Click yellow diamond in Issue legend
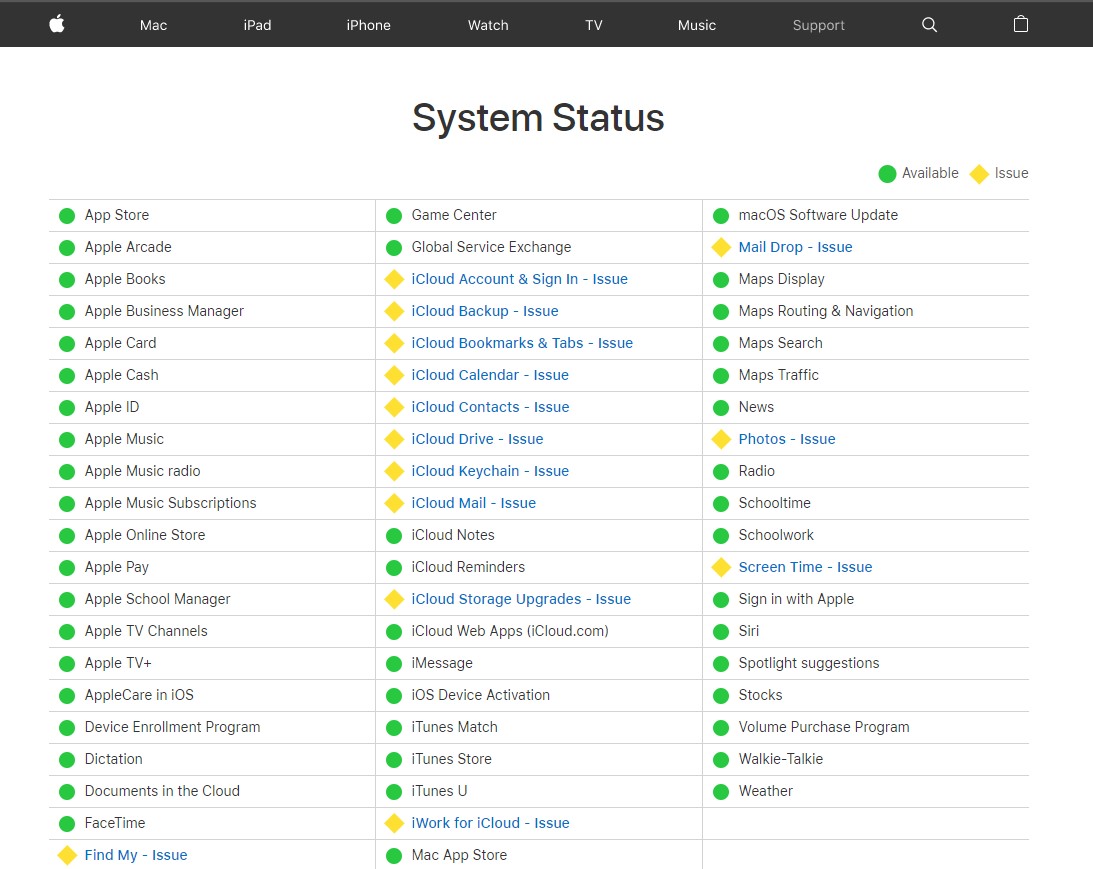The width and height of the screenshot is (1093, 869). 979,174
